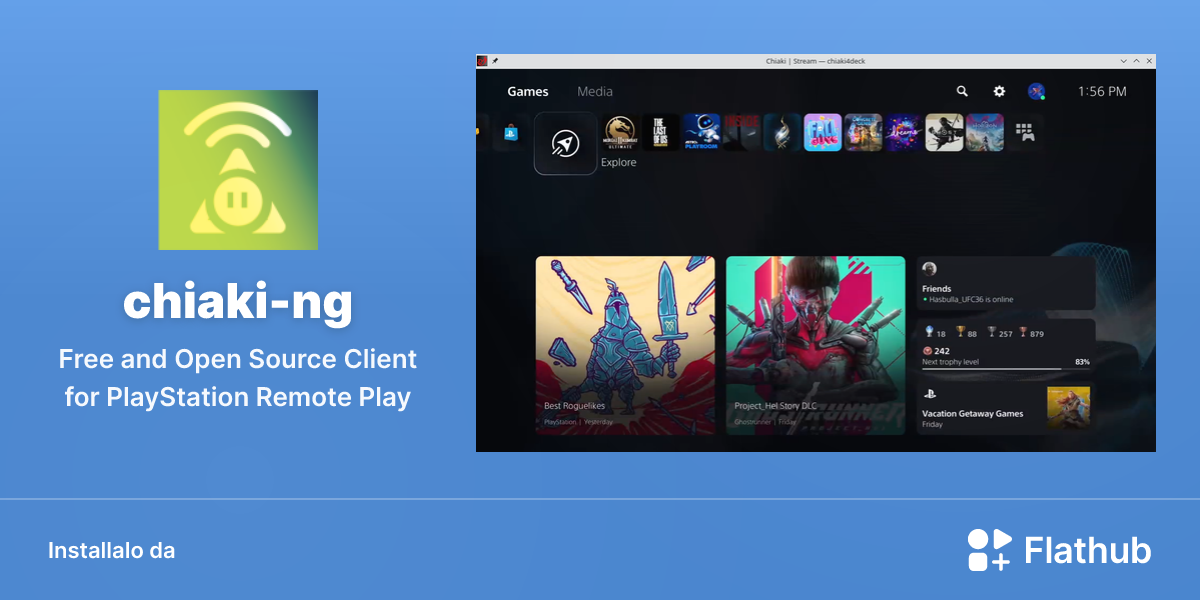Click the user profile avatar icon
This screenshot has width=1200, height=600.
click(x=1036, y=91)
